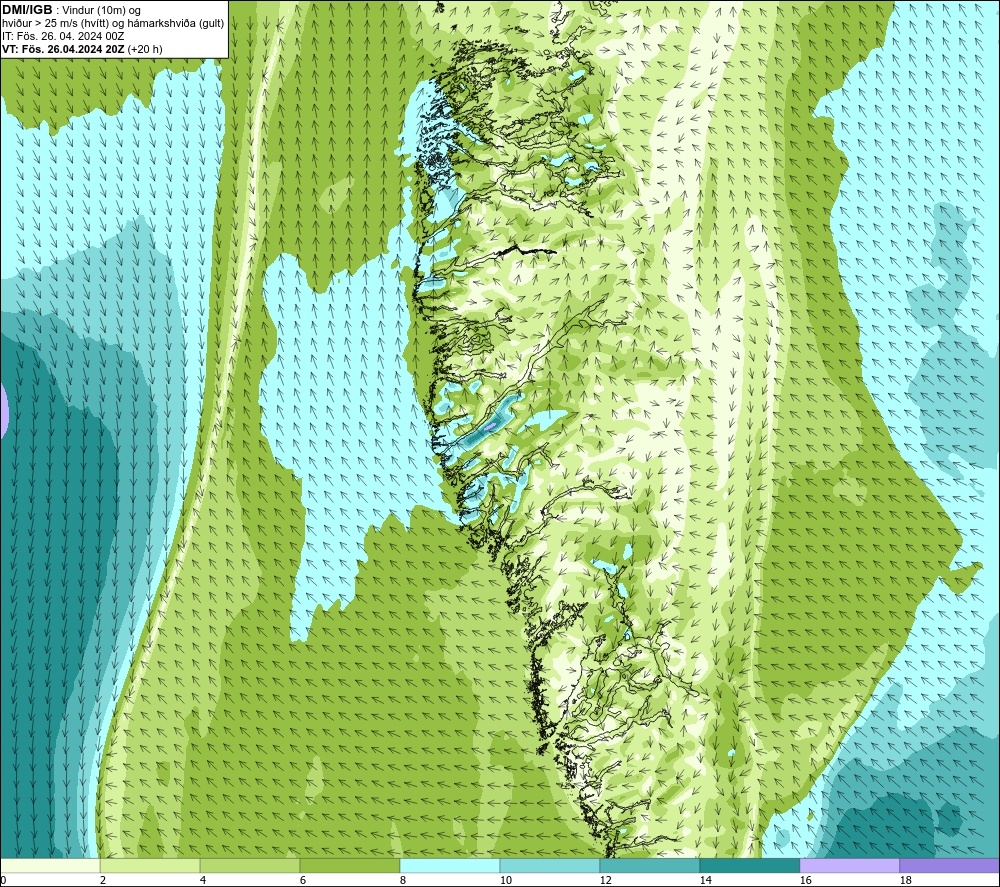Pick the 4–6 m/s medium green swatch
Image resolution: width=1000 pixels, height=887 pixels.
pos(250,865)
